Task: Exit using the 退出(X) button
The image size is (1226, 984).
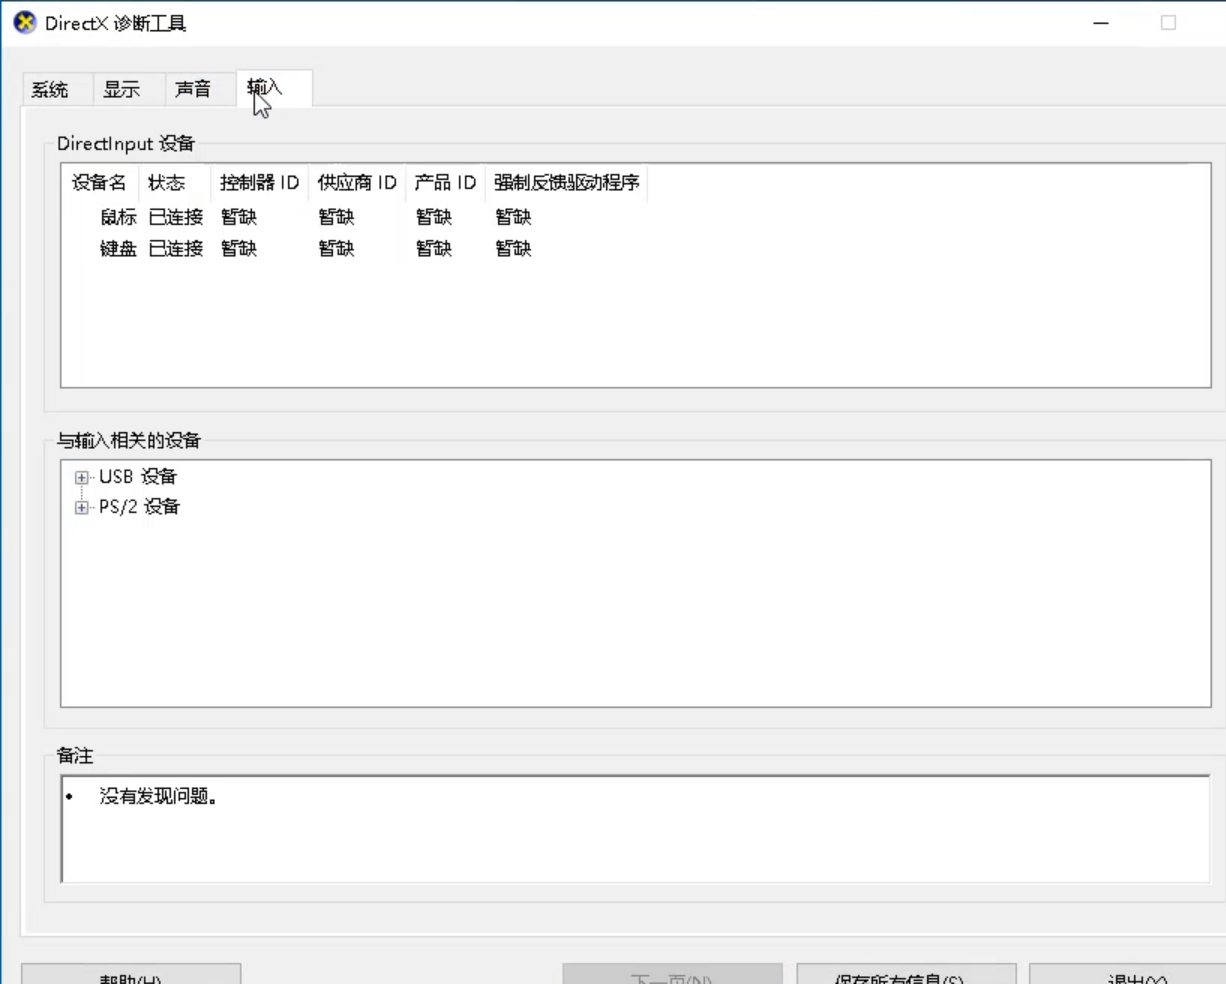Action: 1128,975
